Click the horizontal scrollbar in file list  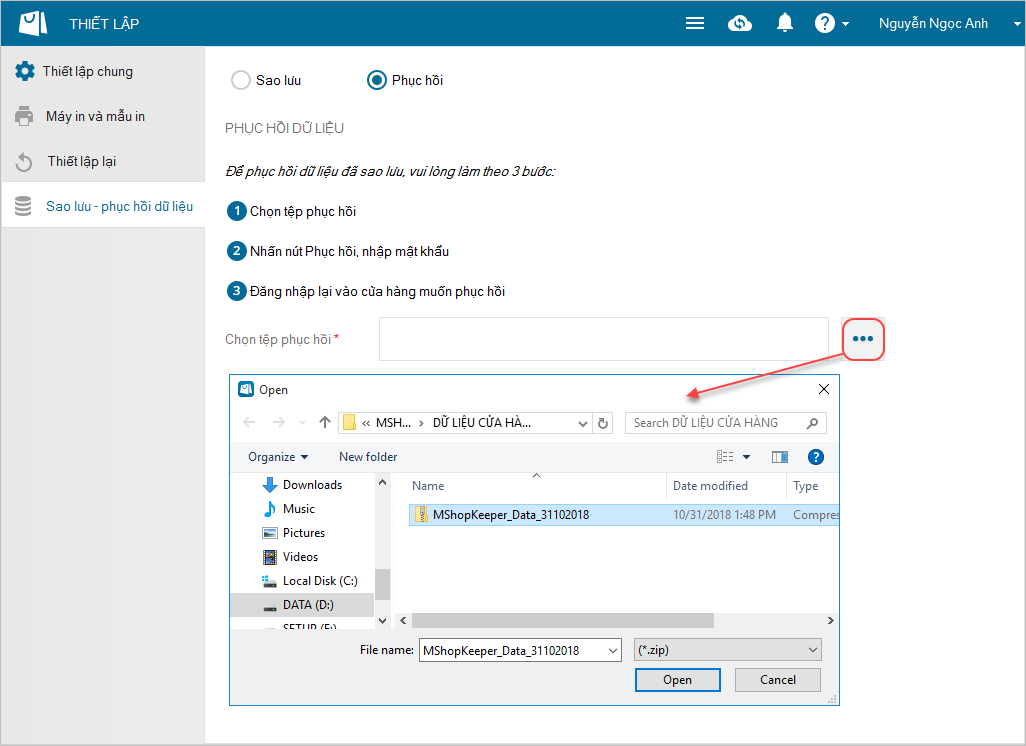(562, 620)
